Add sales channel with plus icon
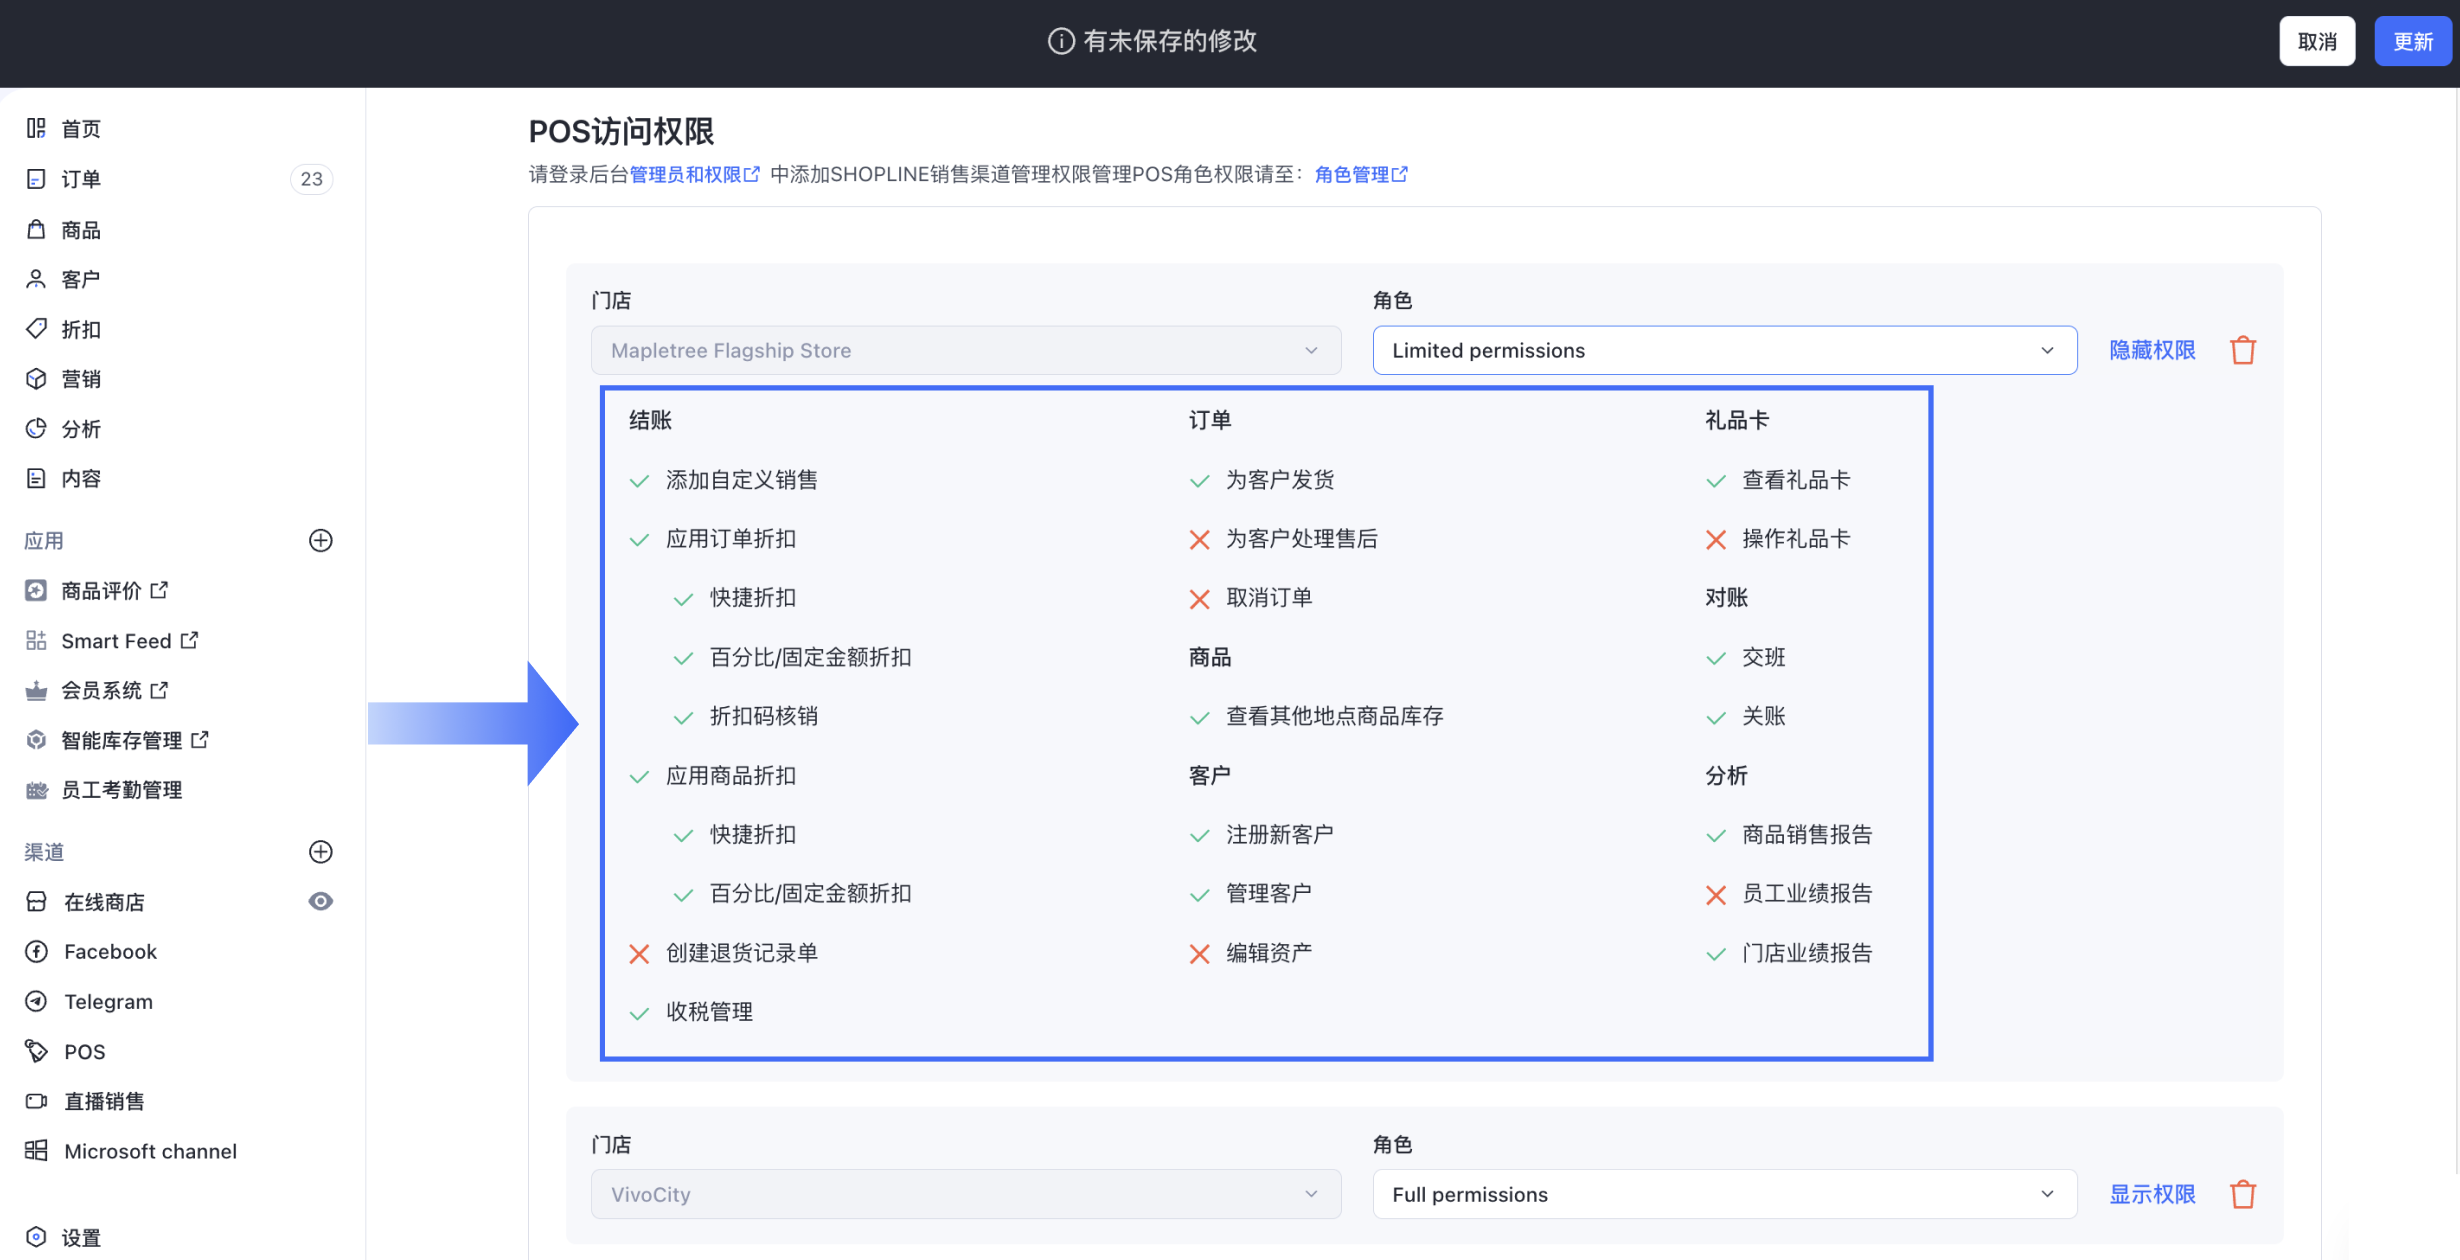Viewport: 2460px width, 1260px height. point(320,852)
